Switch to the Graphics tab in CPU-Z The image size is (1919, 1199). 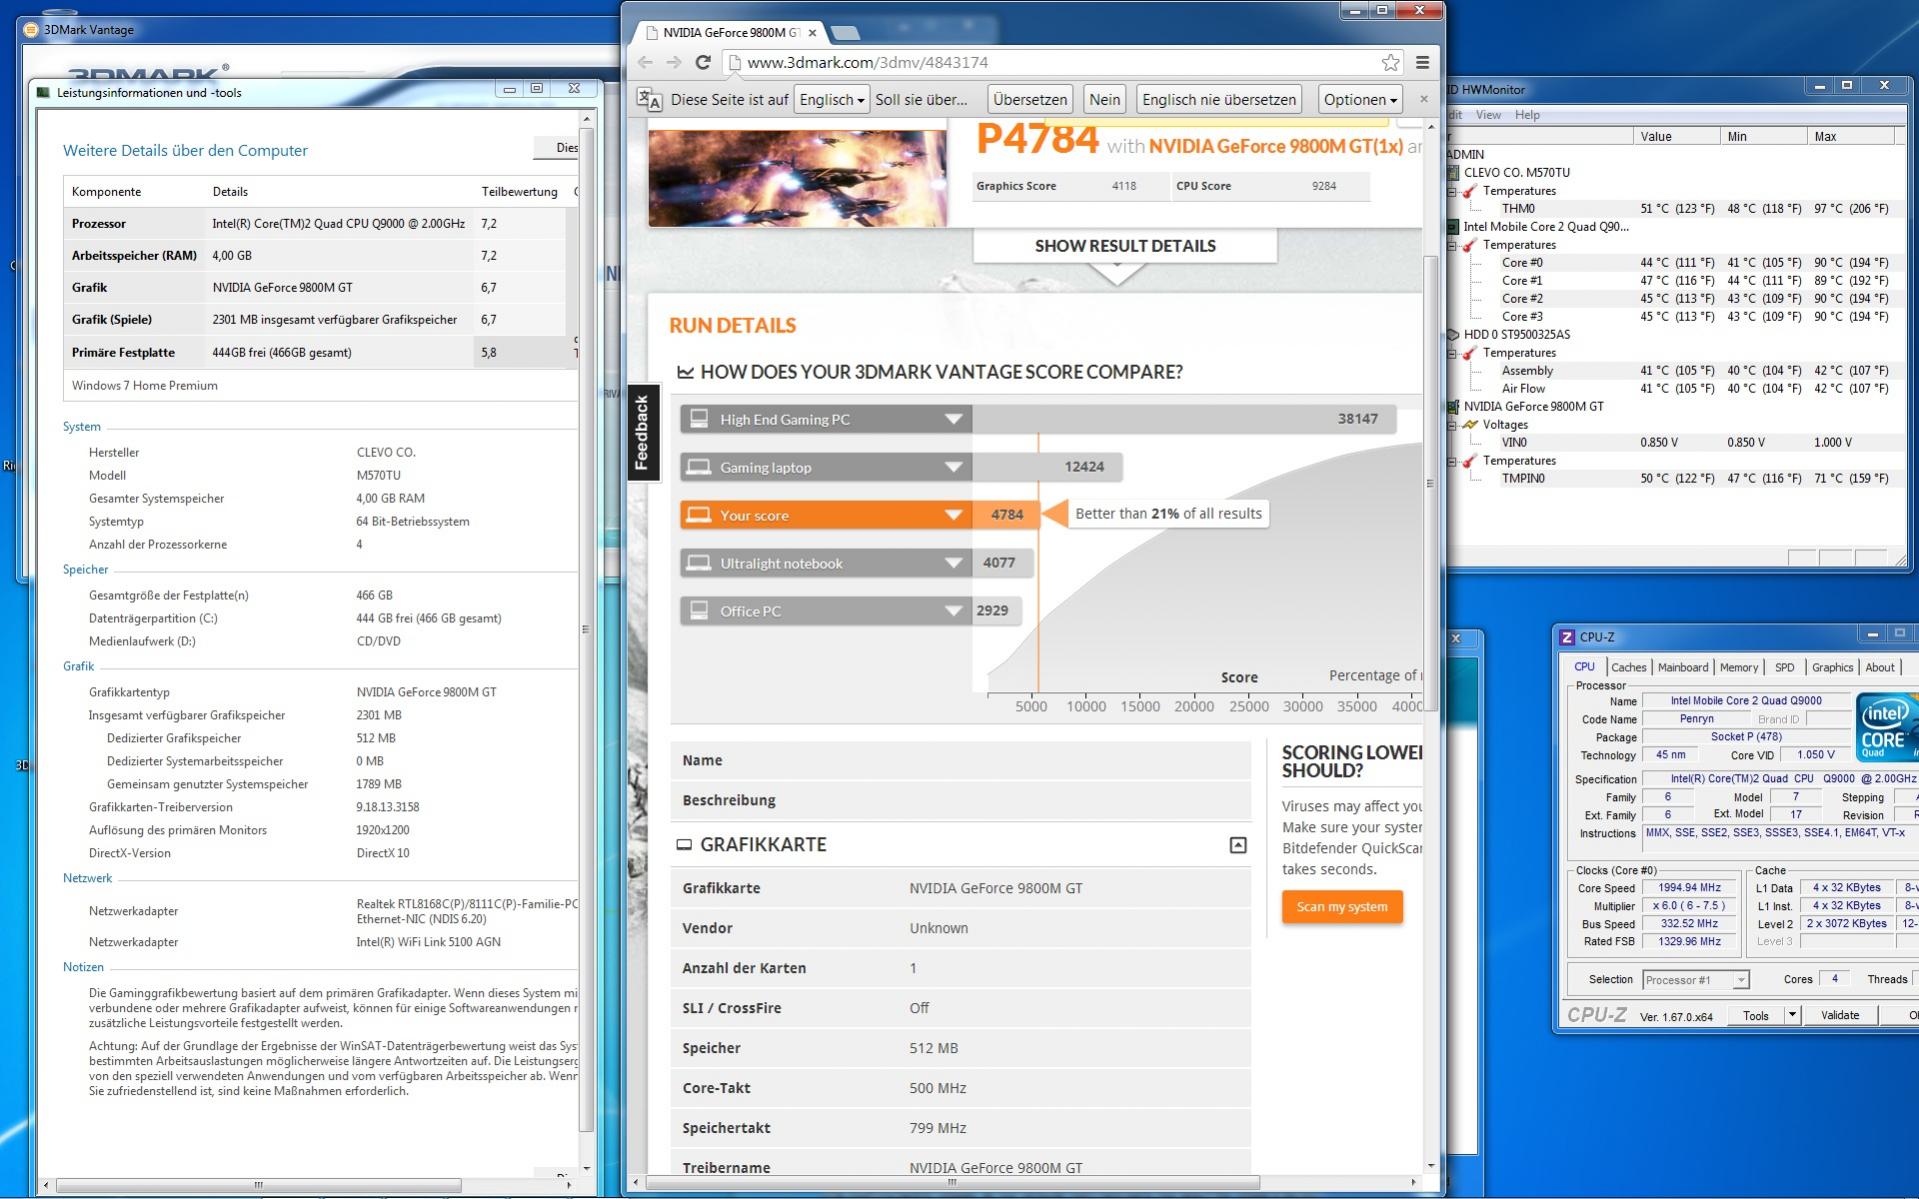click(x=1832, y=668)
